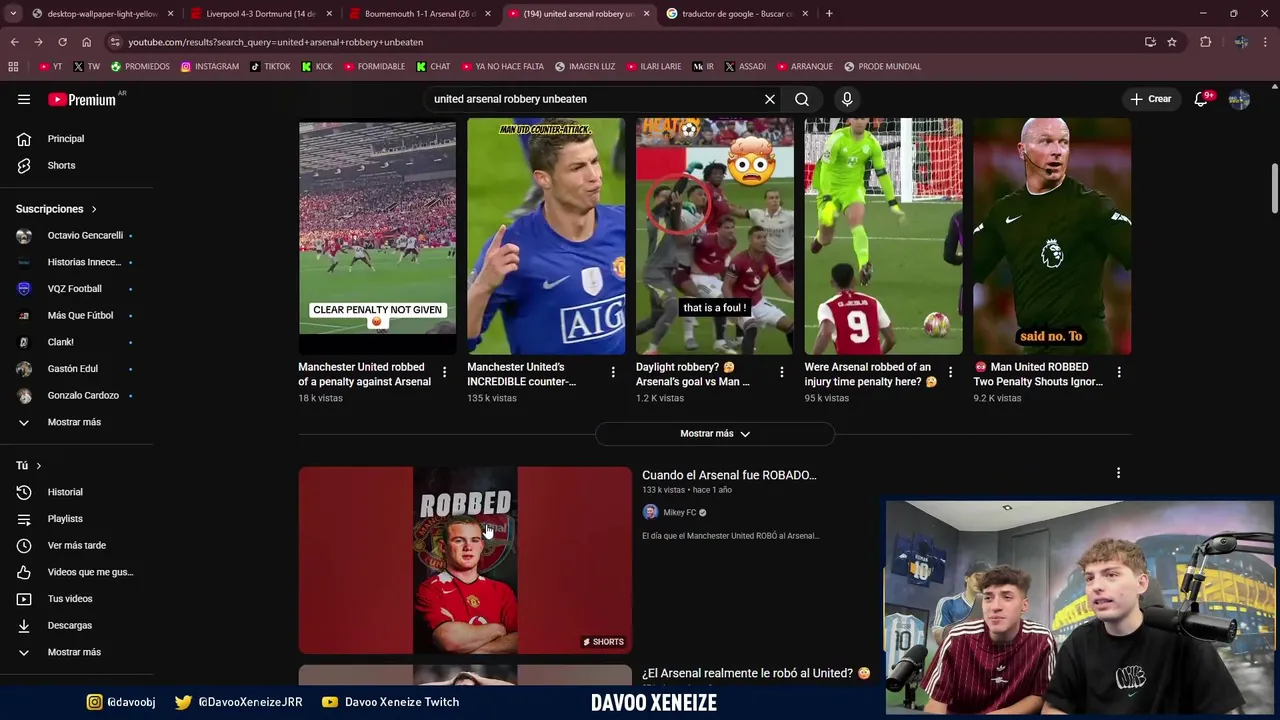Viewport: 1280px width, 720px height.
Task: Switch to traductor de google tab
Action: click(x=736, y=14)
